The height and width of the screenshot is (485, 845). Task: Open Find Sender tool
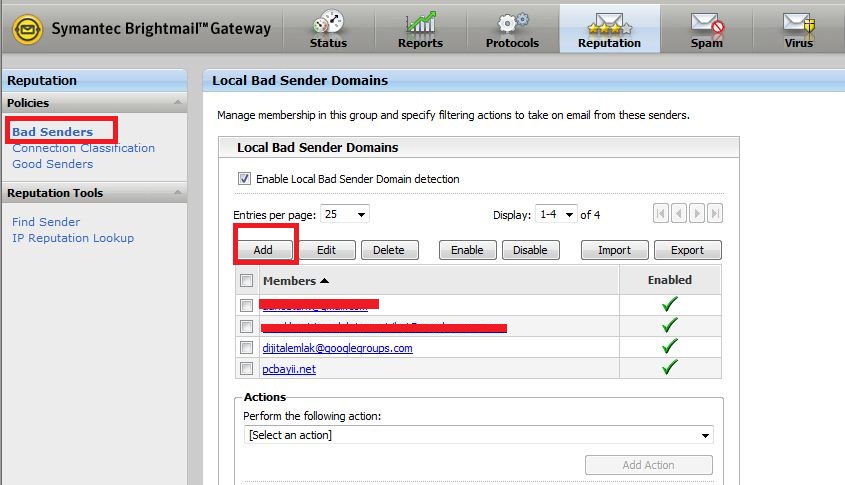point(46,222)
